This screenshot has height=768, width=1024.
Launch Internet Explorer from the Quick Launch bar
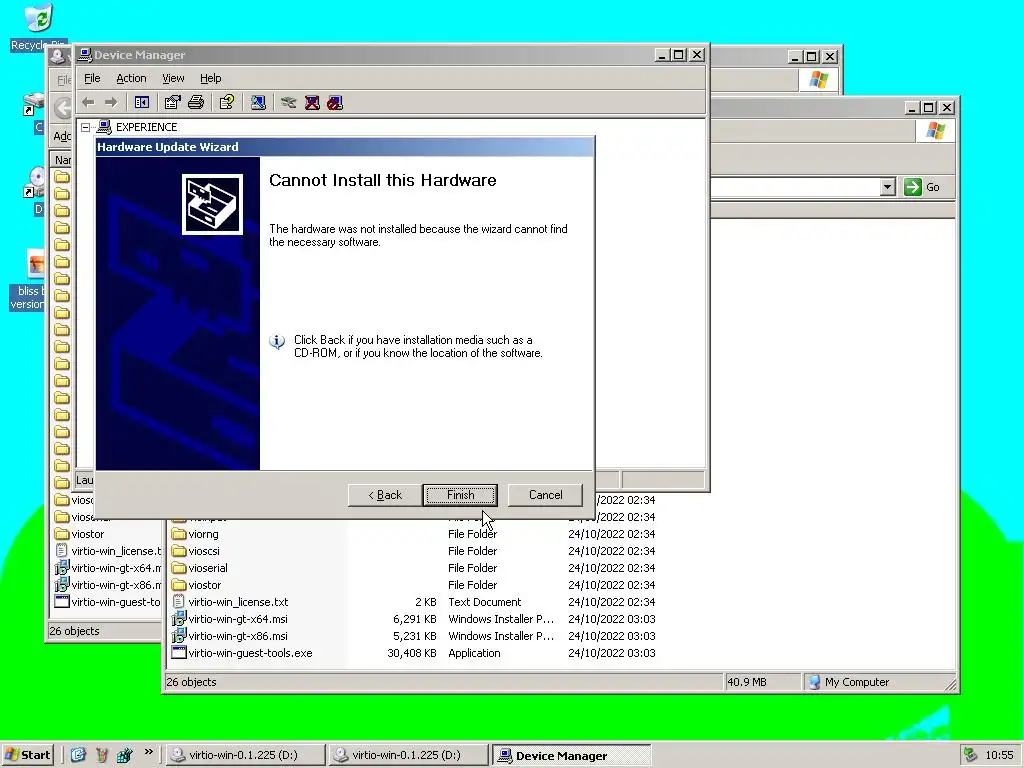(78, 755)
